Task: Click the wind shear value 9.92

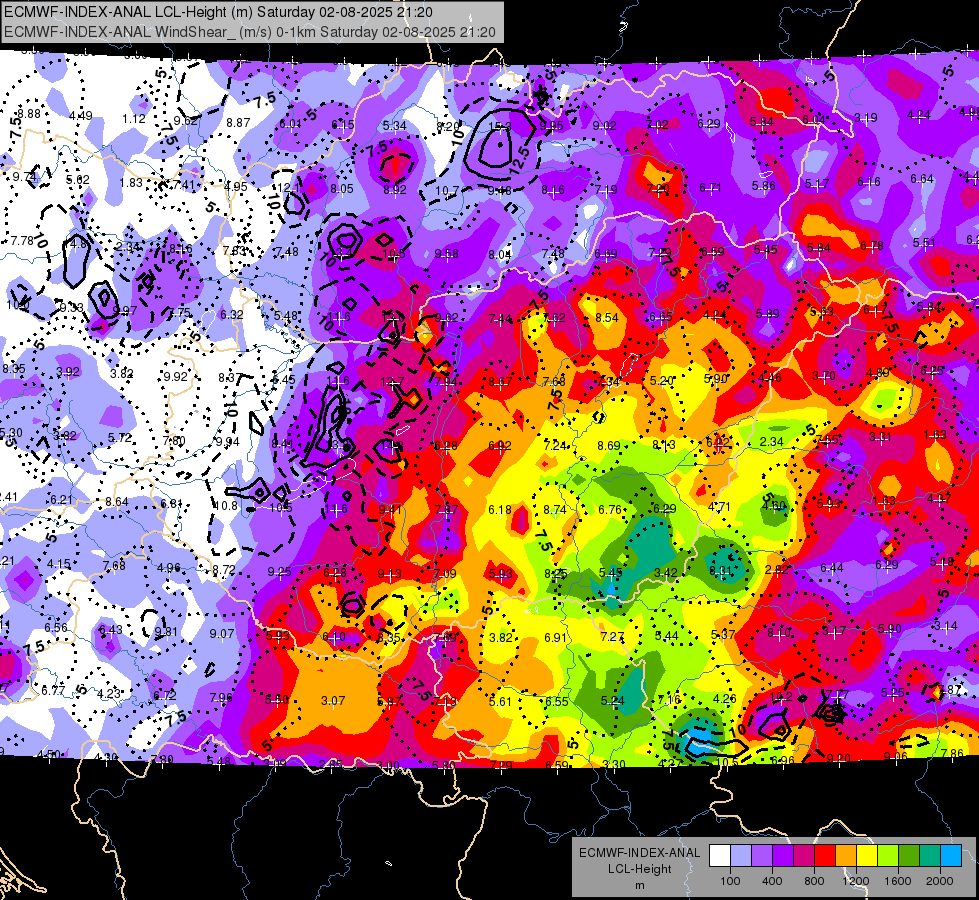Action: coord(175,377)
